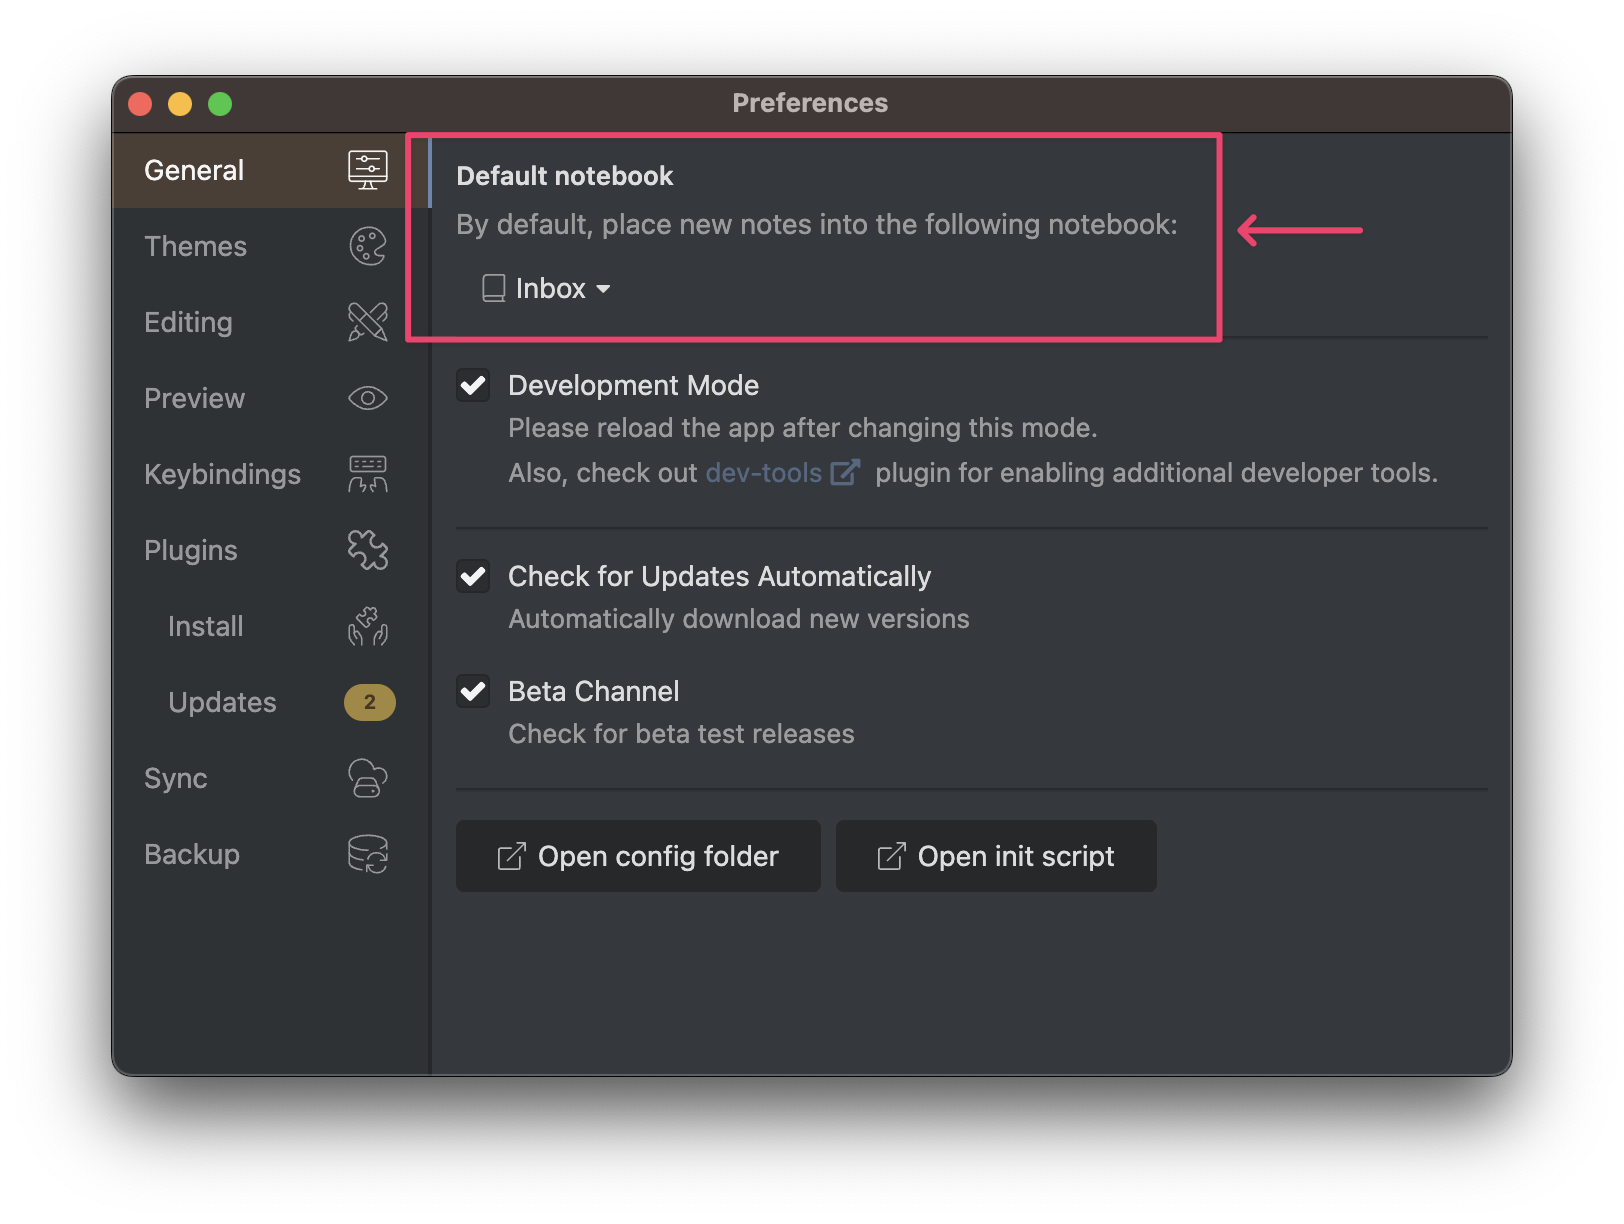Click the Backup database icon
1624x1224 pixels.
[x=367, y=854]
